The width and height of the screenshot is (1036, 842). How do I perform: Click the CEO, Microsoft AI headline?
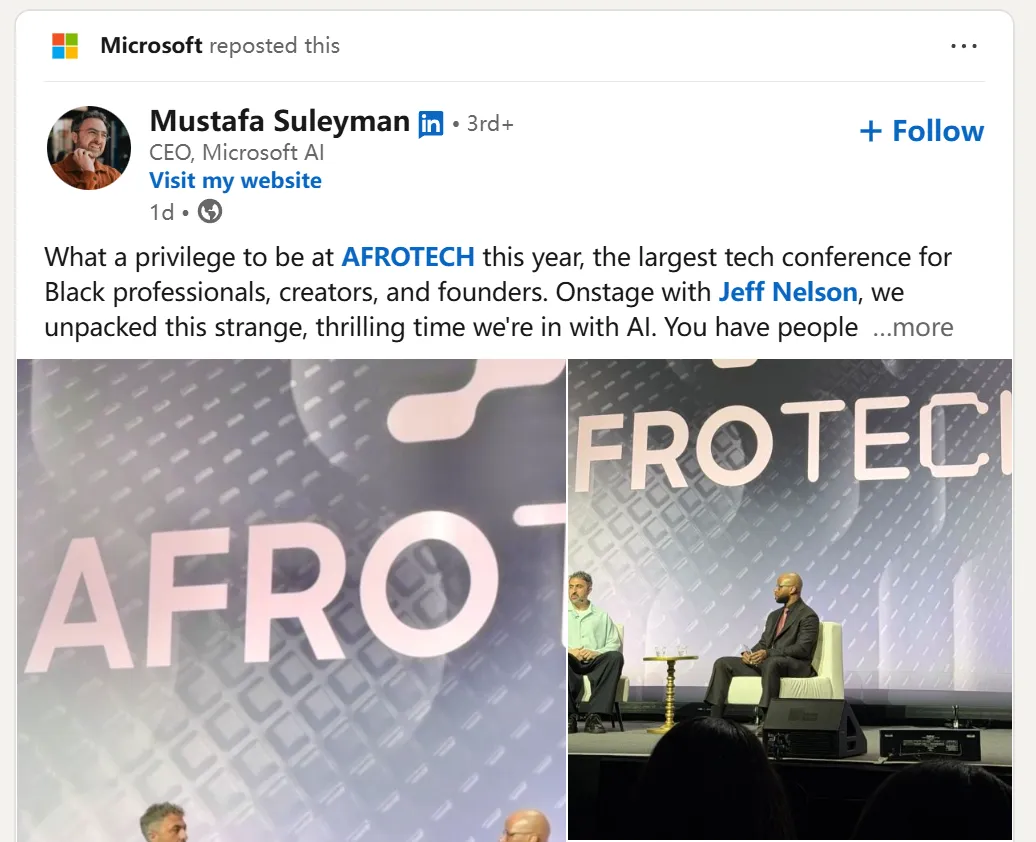(x=236, y=153)
